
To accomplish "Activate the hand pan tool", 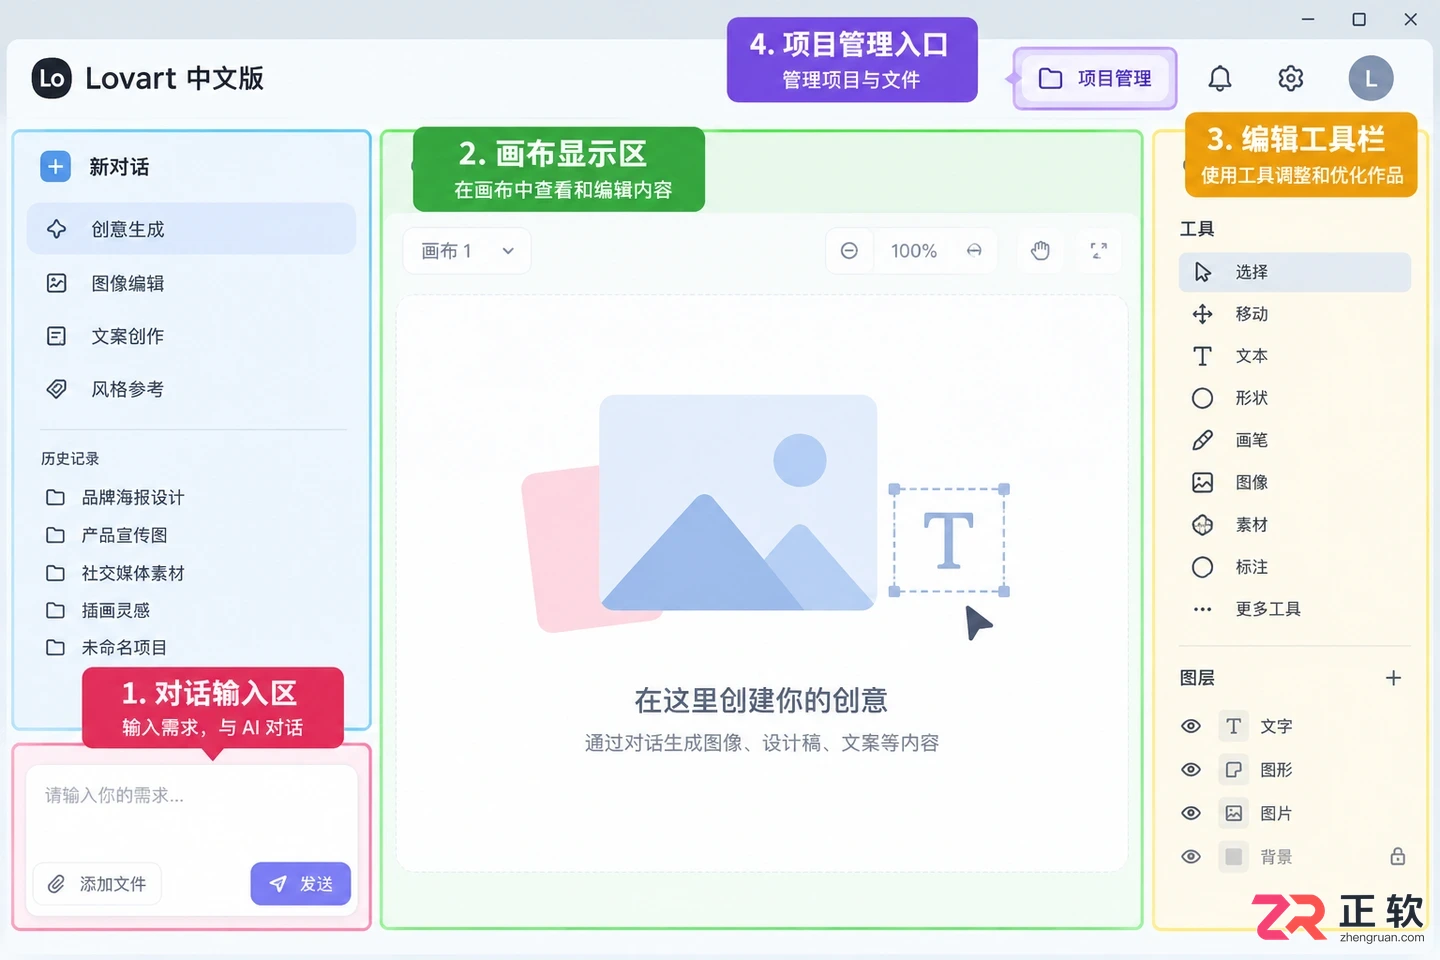I will pos(1040,251).
